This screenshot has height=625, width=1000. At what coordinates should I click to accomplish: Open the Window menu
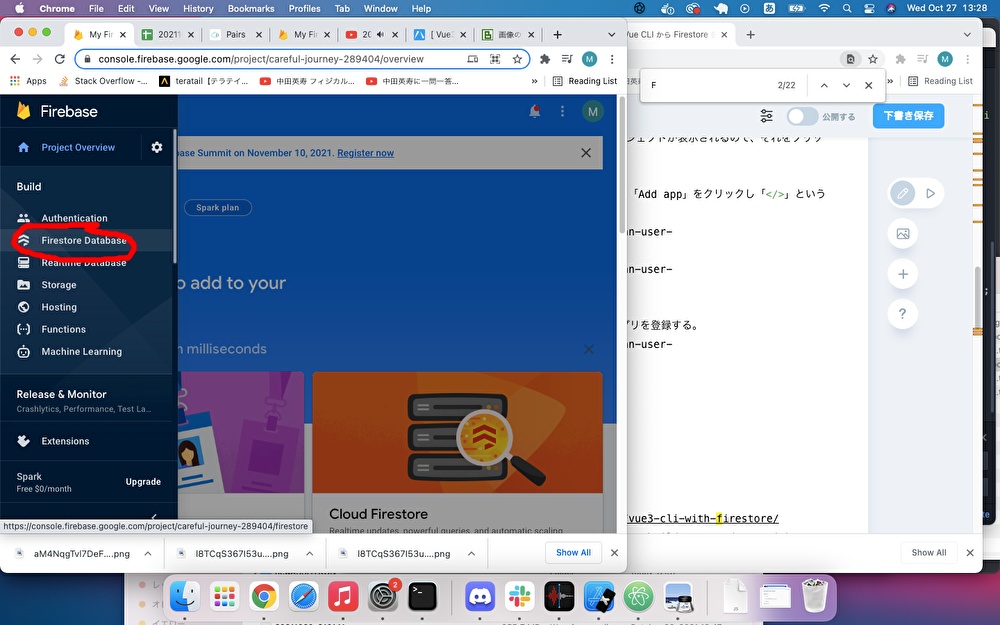[x=380, y=8]
